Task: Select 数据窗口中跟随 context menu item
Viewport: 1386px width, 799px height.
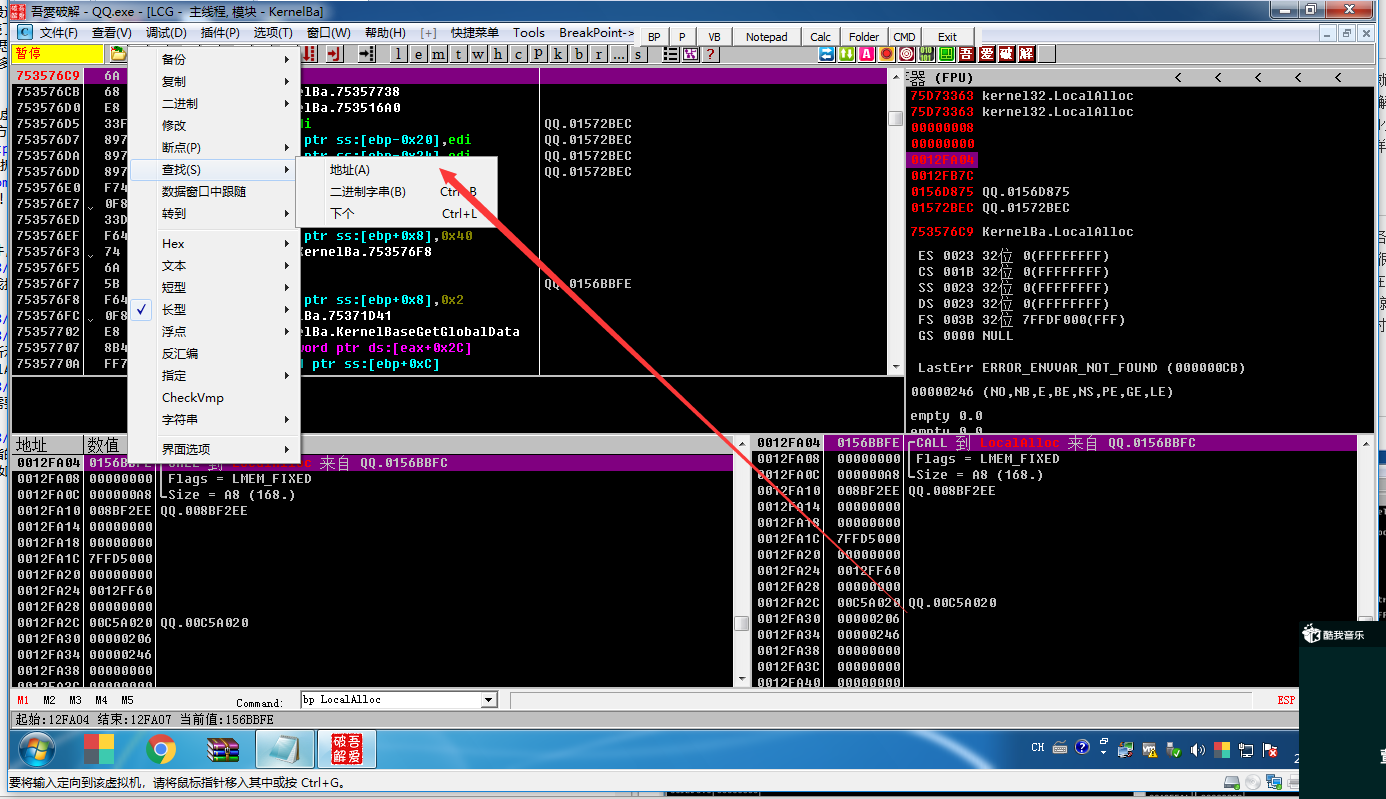Action: (214, 191)
